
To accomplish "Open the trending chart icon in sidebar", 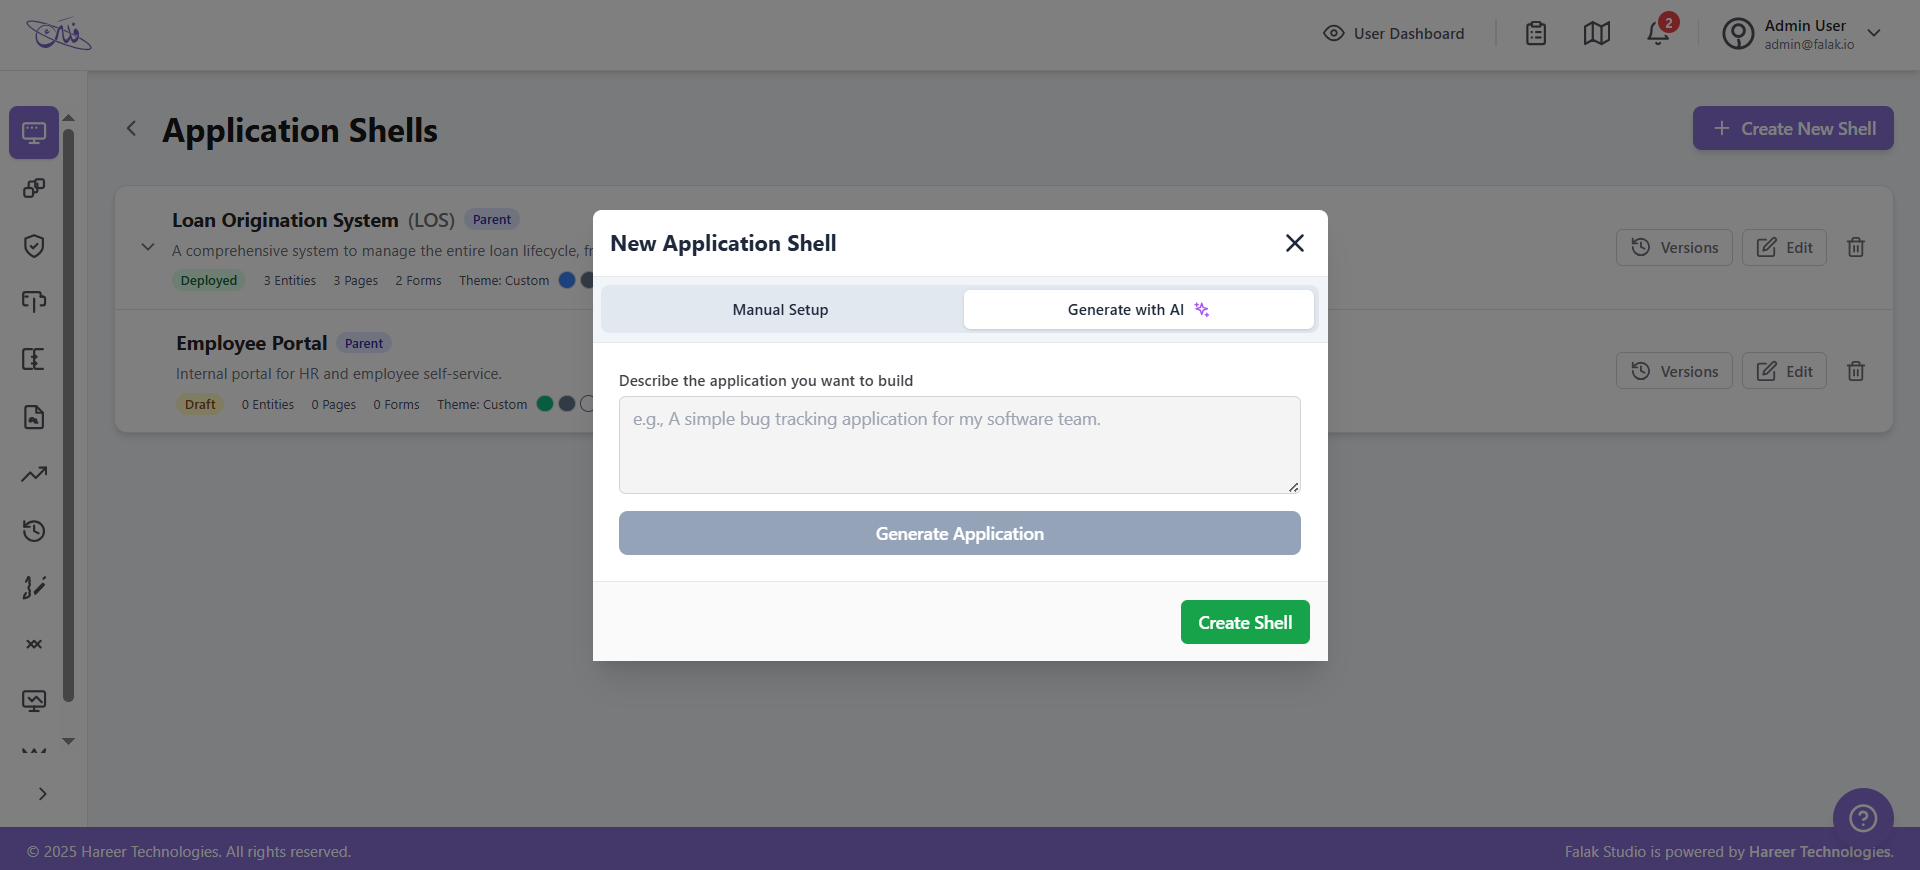I will [x=34, y=474].
